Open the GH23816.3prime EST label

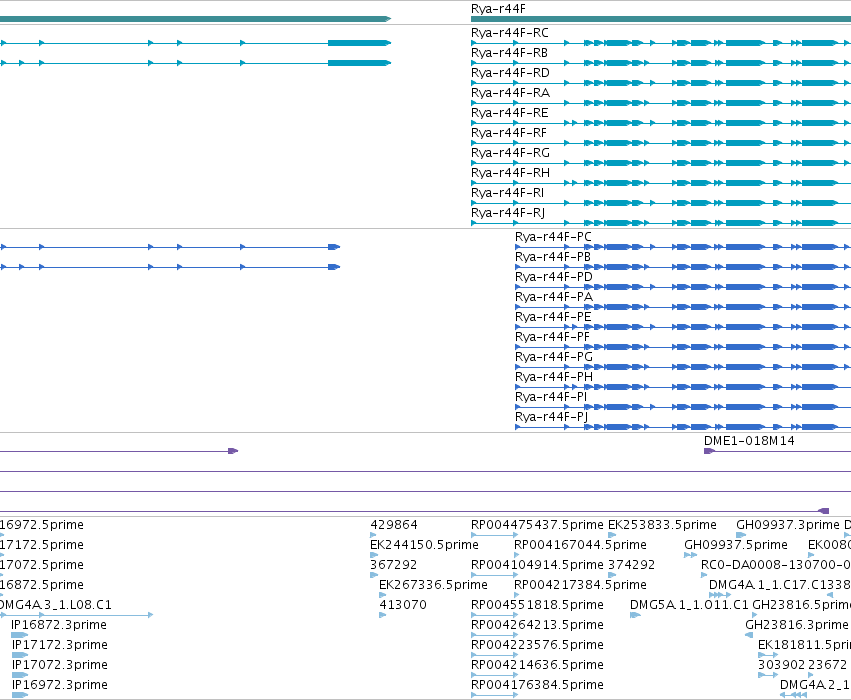[796, 625]
